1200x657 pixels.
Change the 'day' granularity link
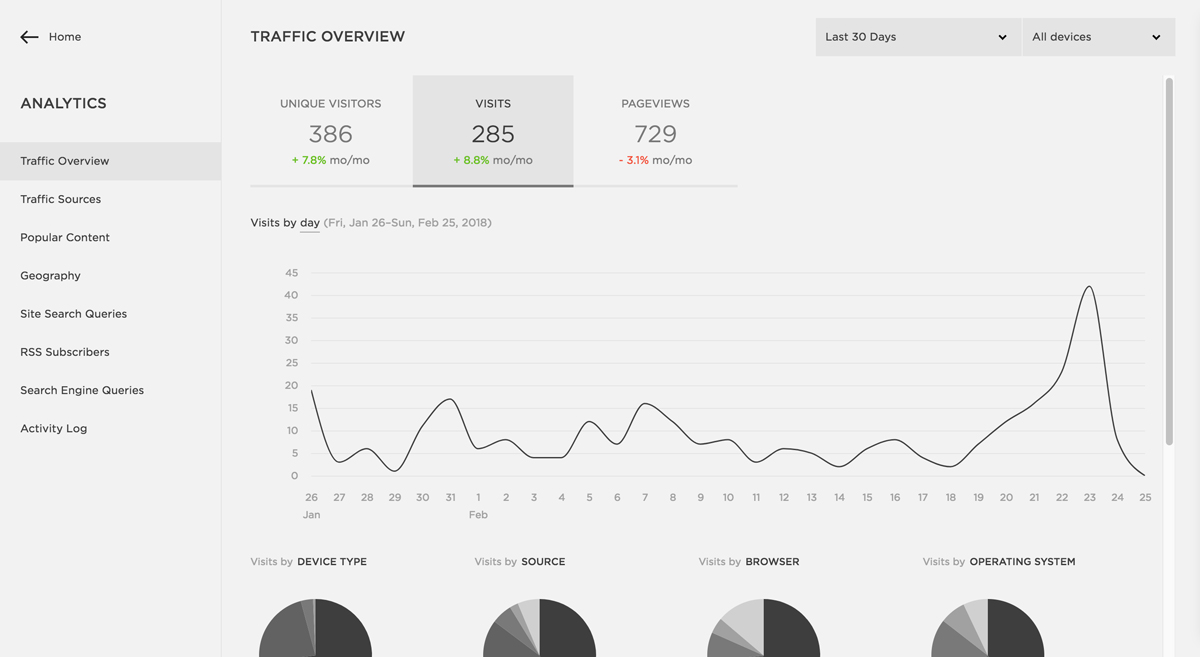[310, 223]
